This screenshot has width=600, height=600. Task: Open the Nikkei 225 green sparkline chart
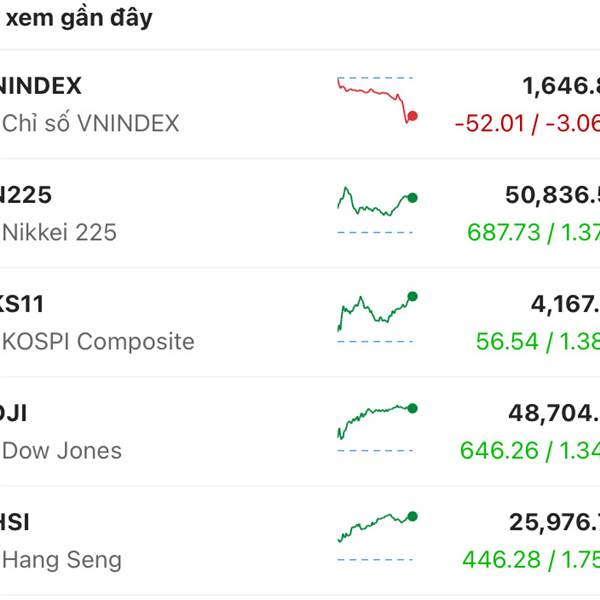(376, 205)
